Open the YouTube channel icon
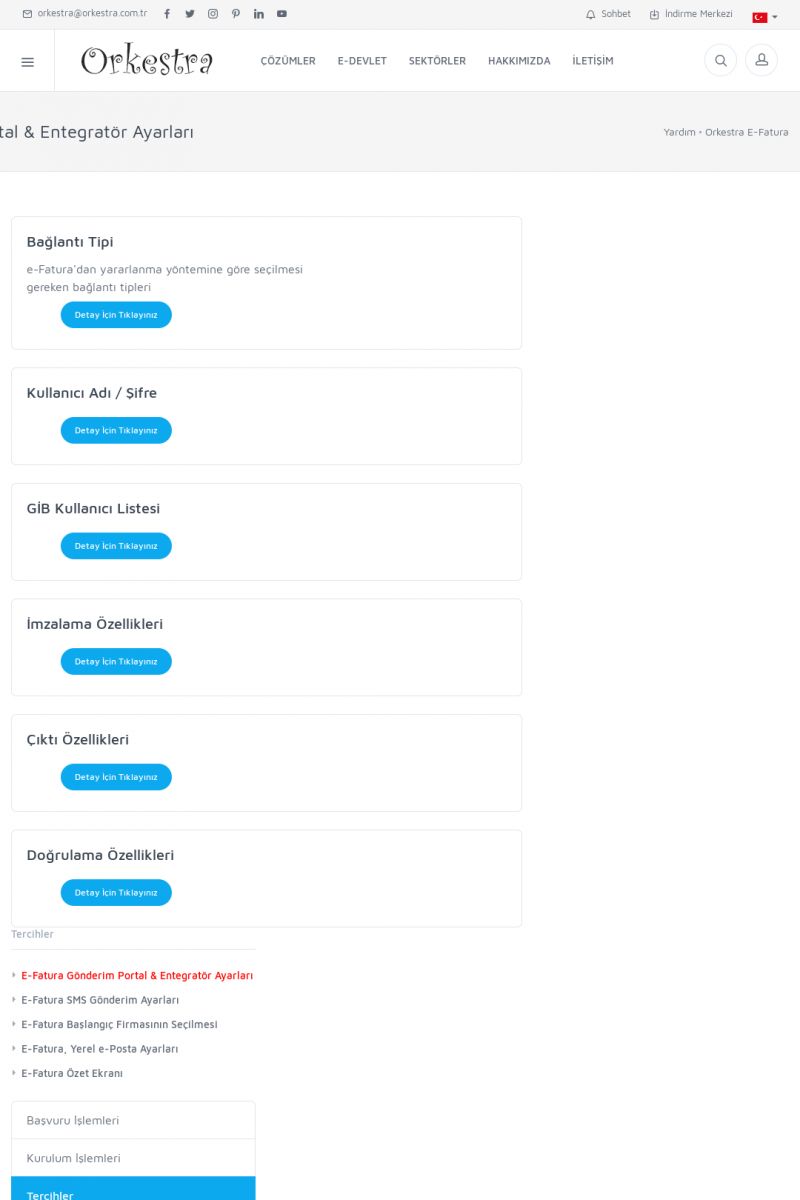800x1200 pixels. point(282,14)
